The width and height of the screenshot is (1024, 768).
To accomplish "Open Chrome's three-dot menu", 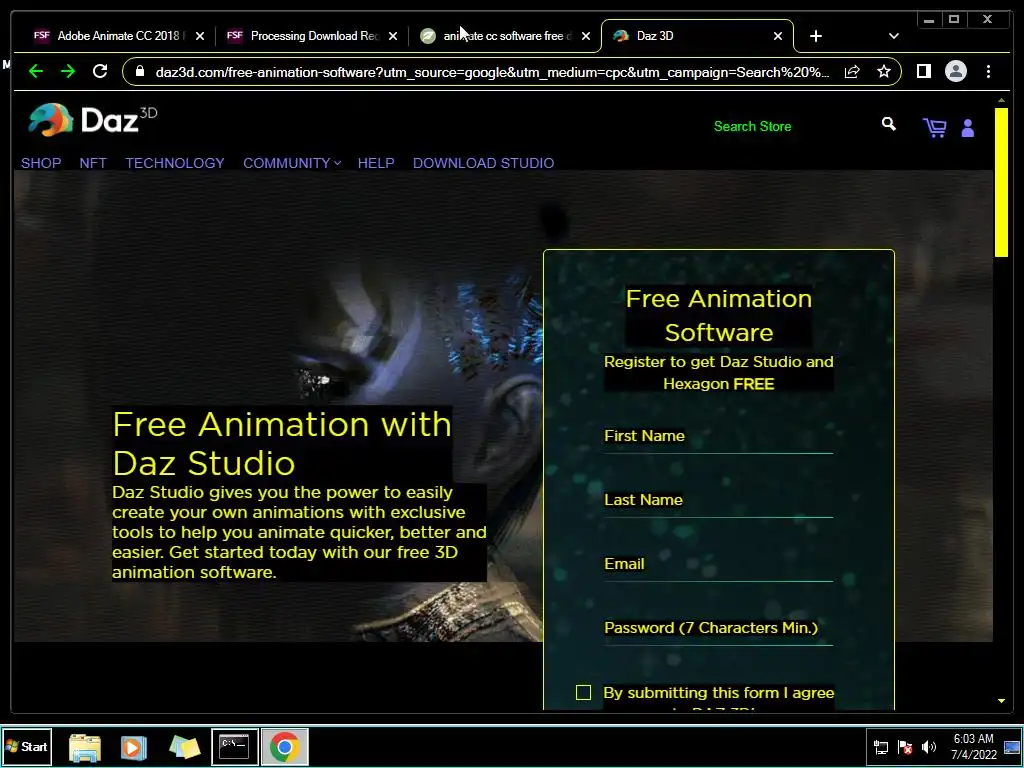I will (x=988, y=71).
